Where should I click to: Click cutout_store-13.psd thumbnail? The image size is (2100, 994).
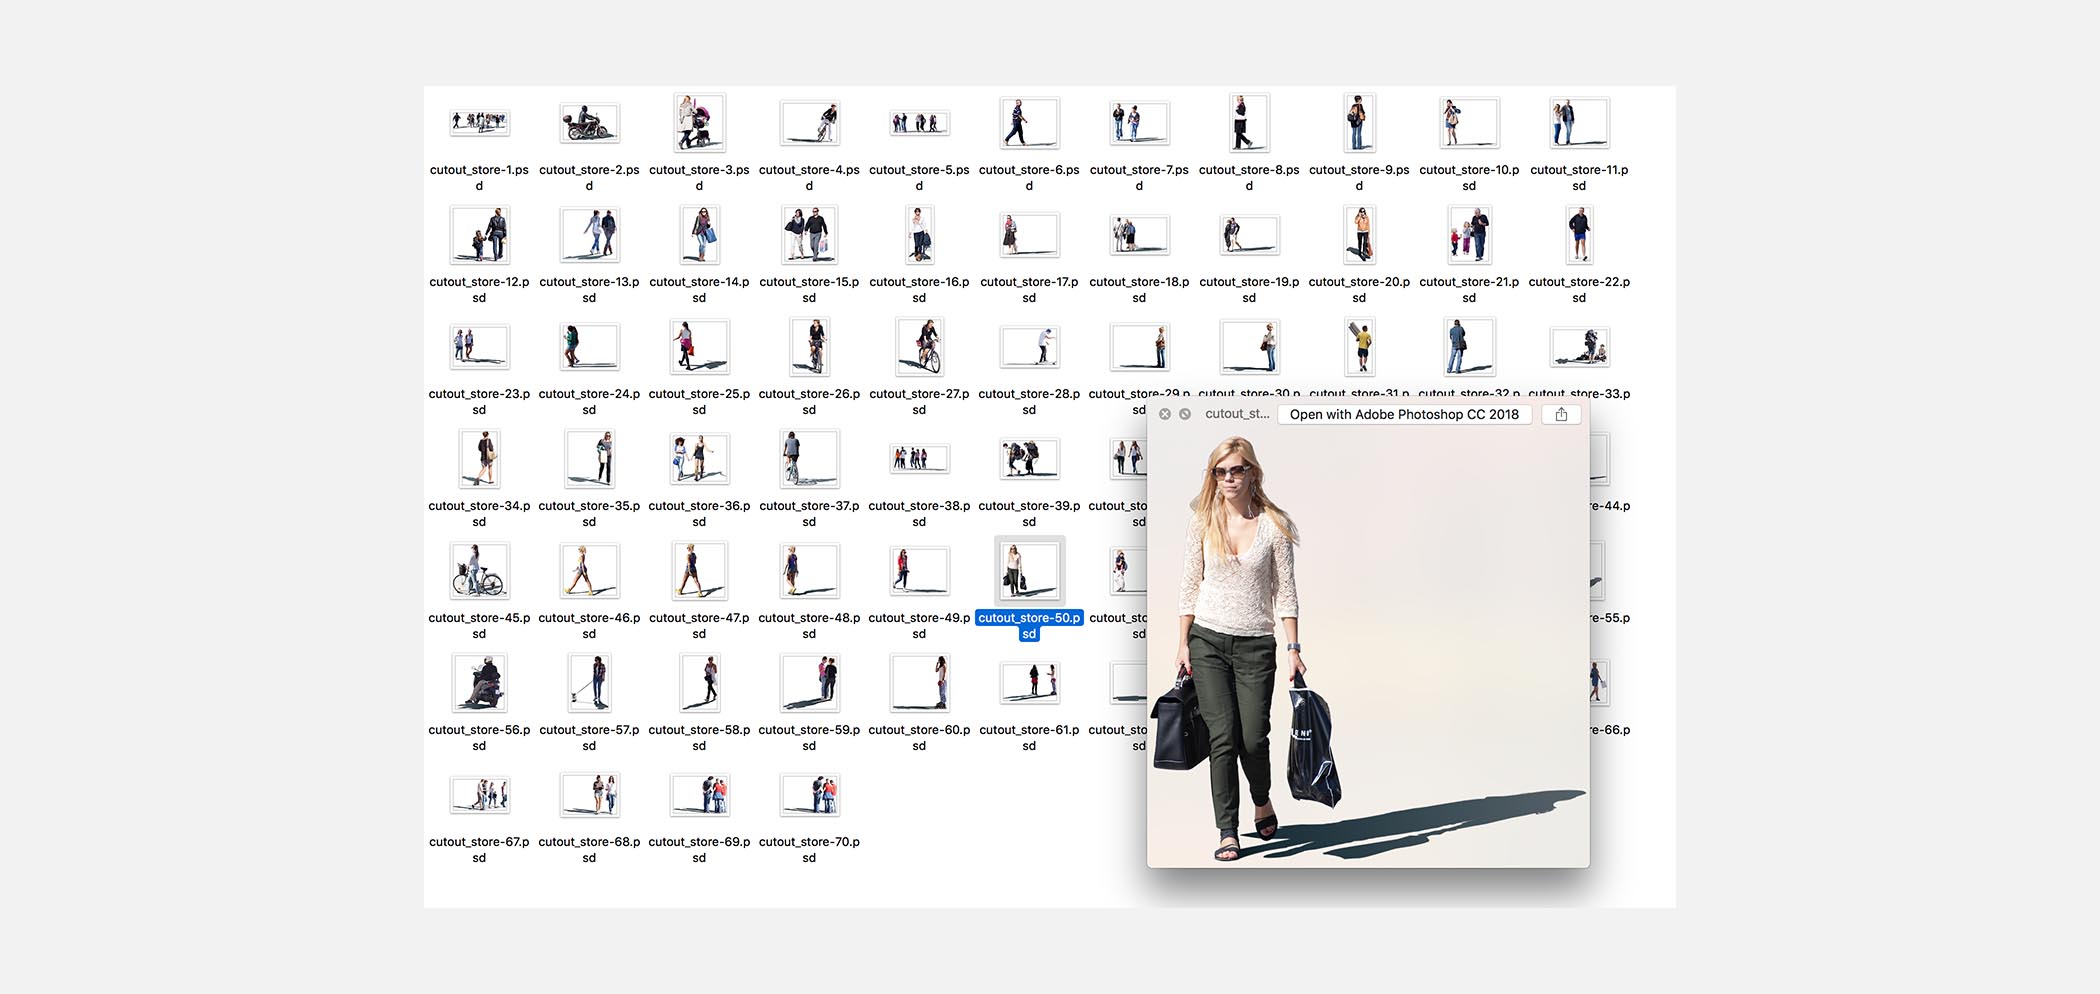(x=590, y=235)
